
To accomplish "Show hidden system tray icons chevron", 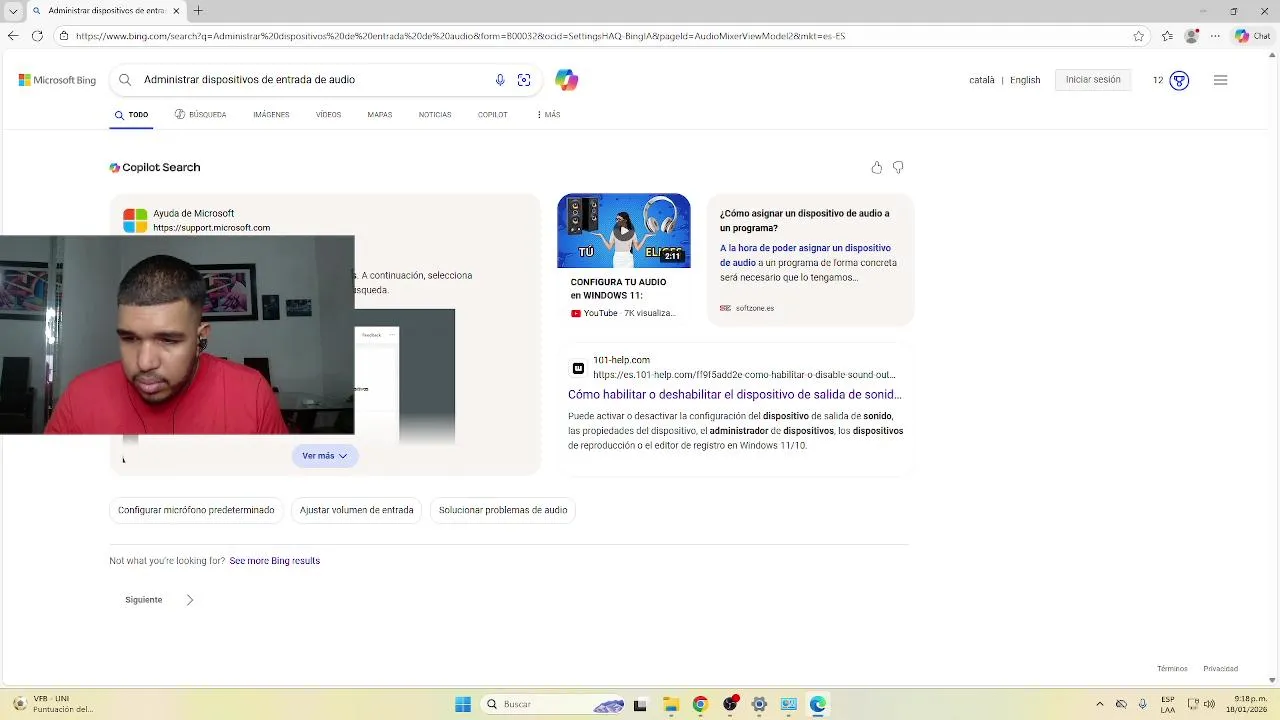I will click(x=1100, y=704).
